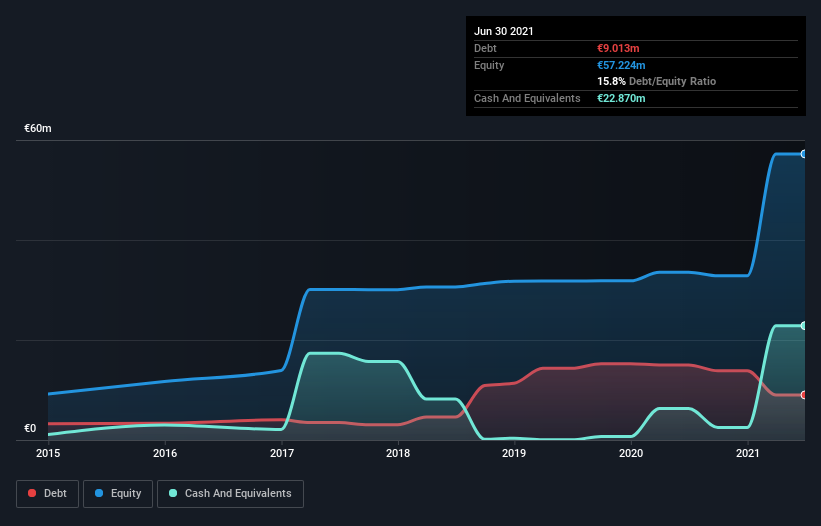Viewport: 821px width, 526px height.
Task: Click the blue Equity legend dot
Action: tap(99, 493)
